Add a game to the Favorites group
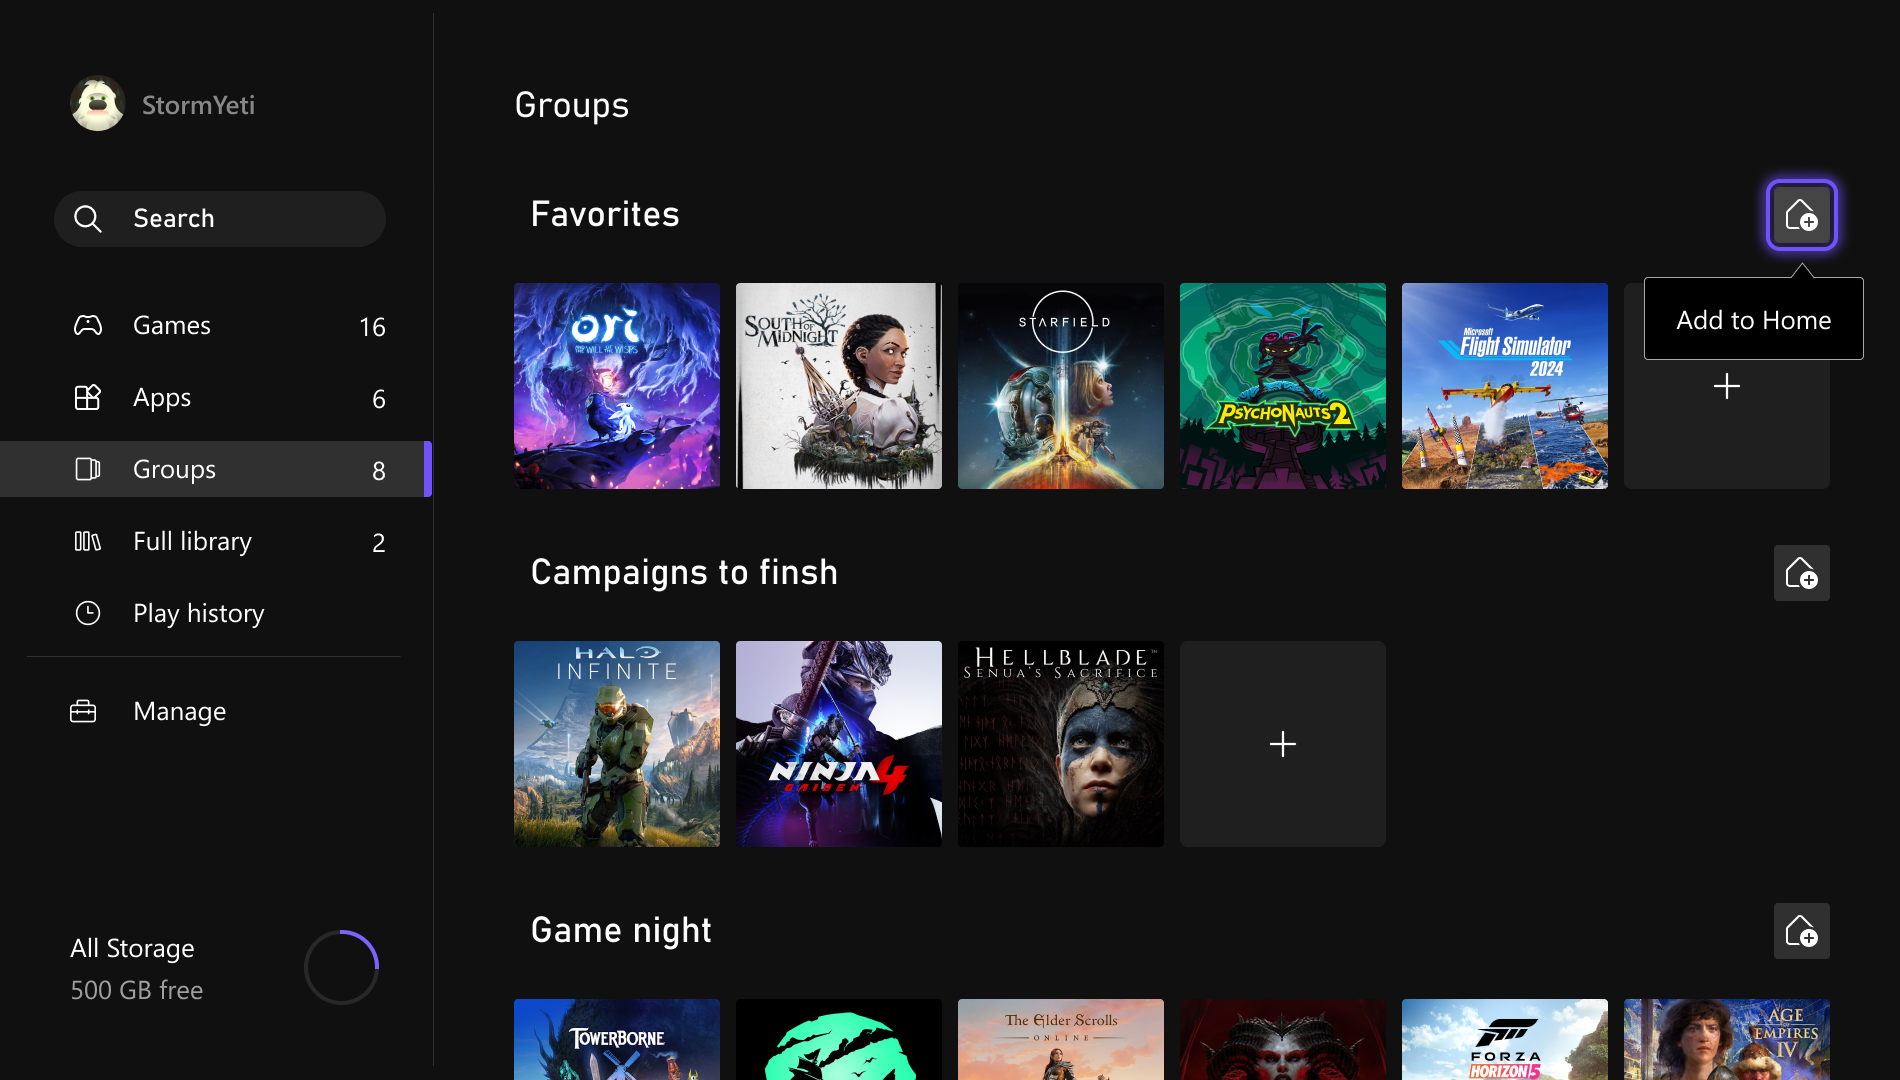 coord(1727,386)
